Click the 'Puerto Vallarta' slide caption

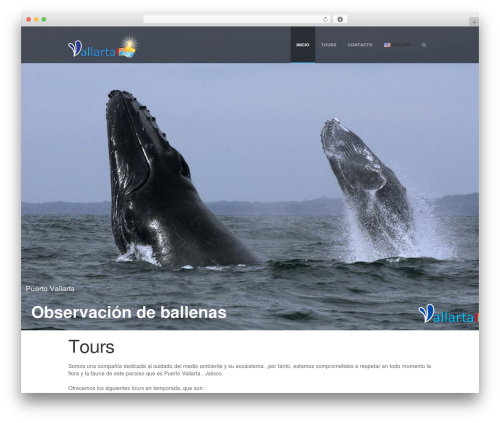point(50,289)
